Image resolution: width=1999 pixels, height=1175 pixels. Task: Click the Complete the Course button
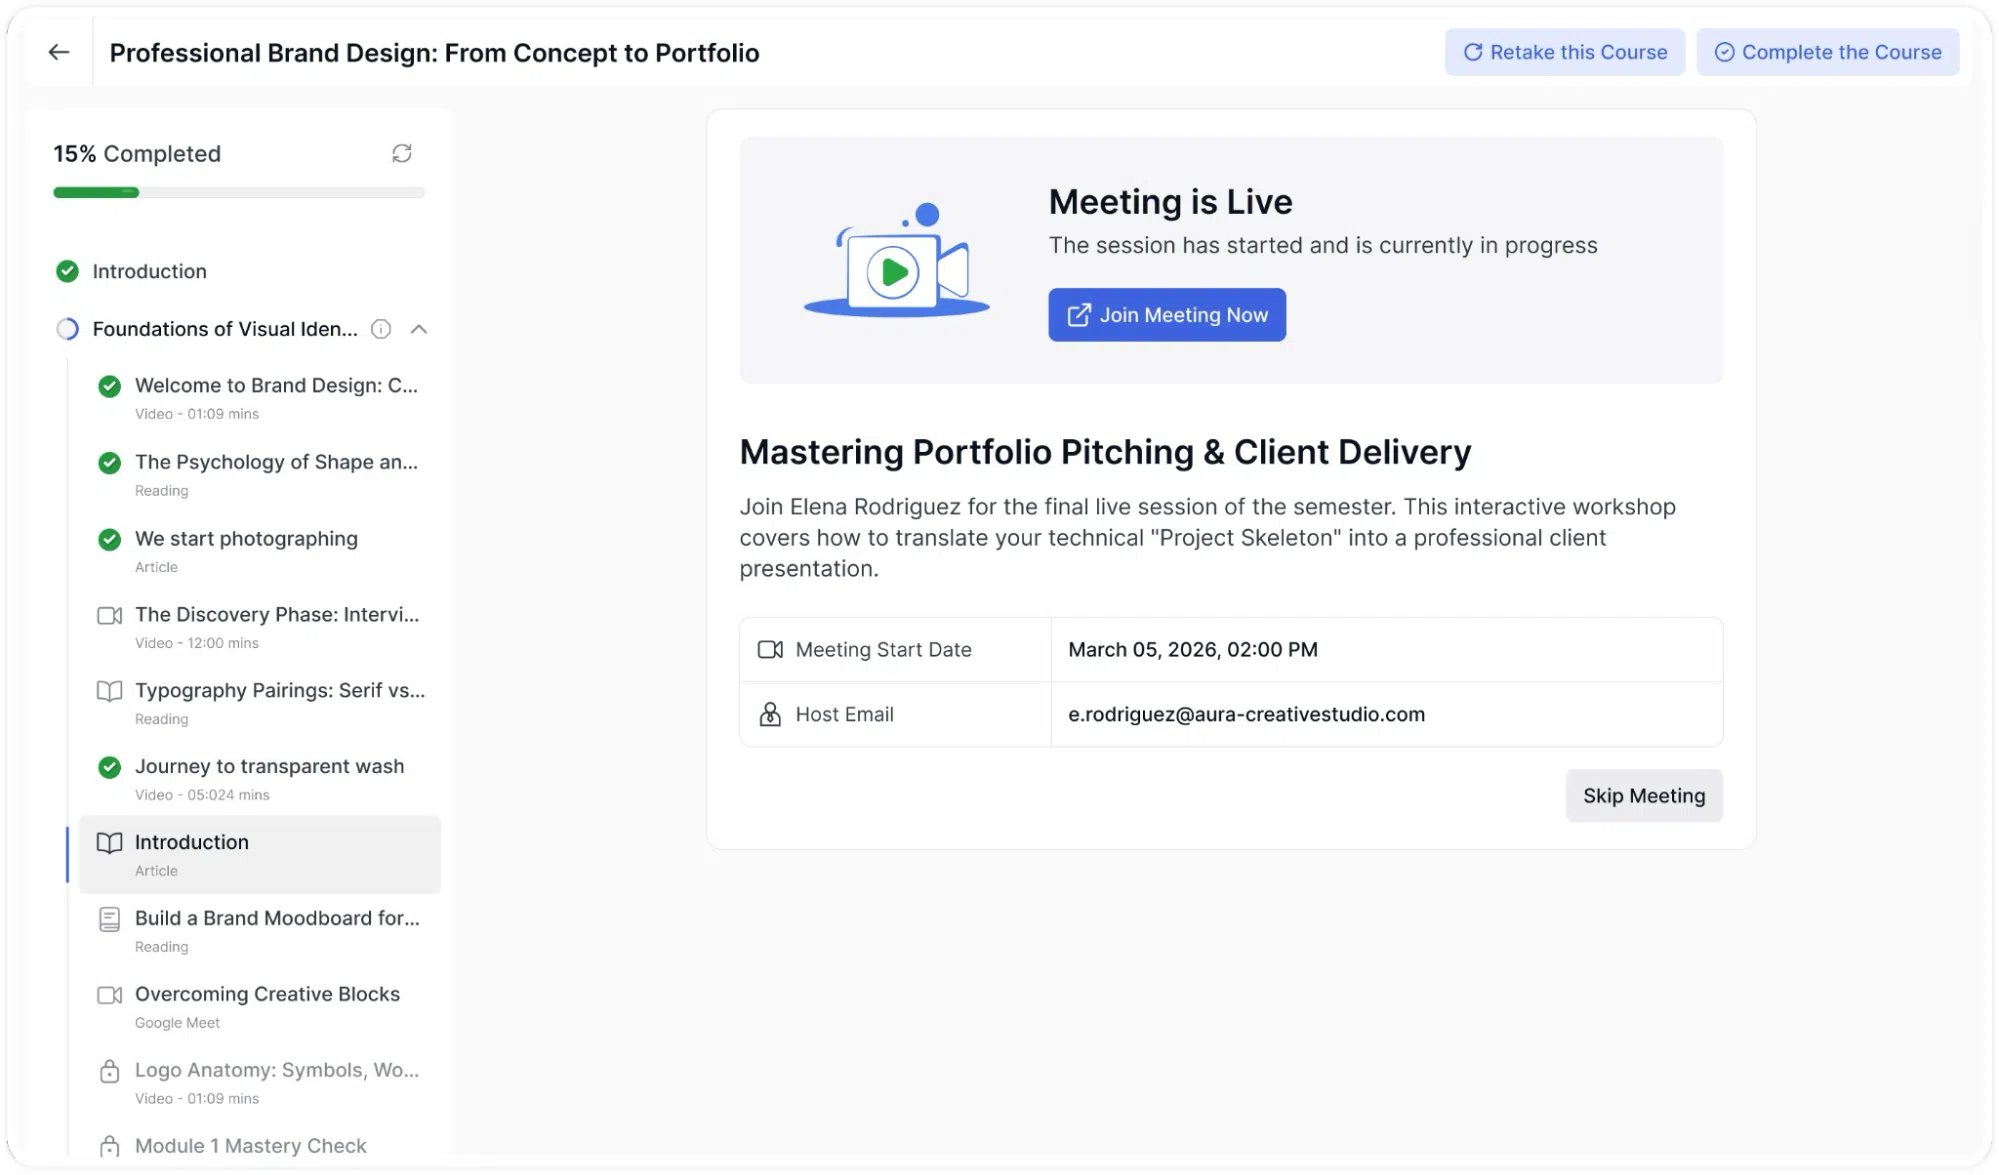(1828, 52)
